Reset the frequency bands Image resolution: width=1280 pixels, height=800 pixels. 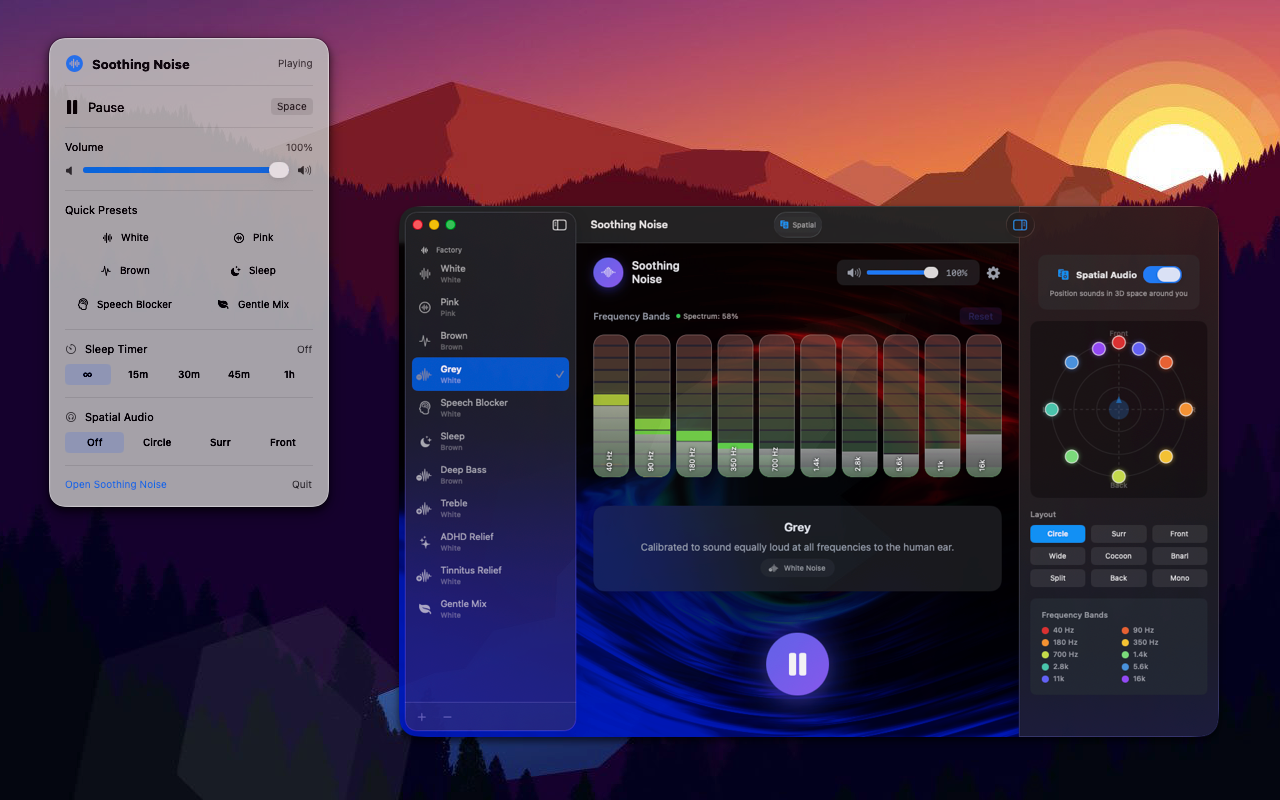point(980,316)
